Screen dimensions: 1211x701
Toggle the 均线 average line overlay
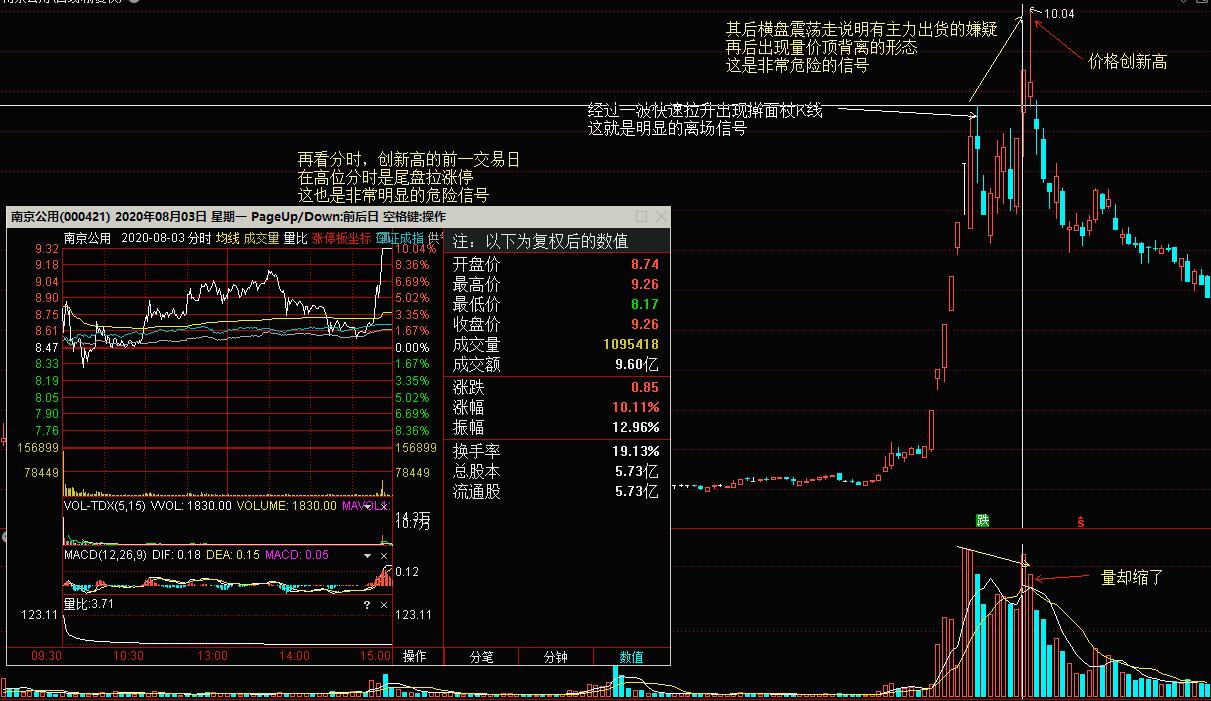[x=227, y=238]
